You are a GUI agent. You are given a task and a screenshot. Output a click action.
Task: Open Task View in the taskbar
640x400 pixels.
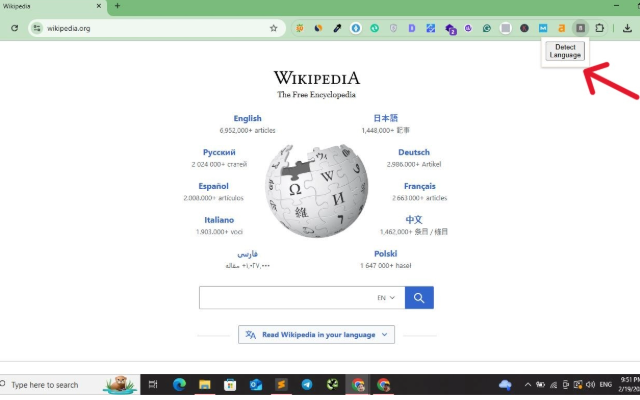coord(153,384)
